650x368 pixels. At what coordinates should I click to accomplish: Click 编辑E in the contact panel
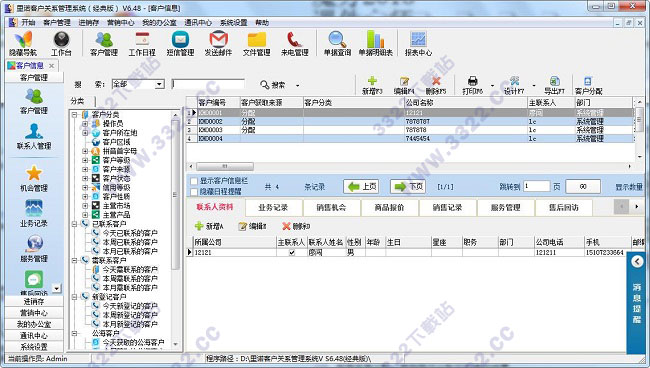252,226
